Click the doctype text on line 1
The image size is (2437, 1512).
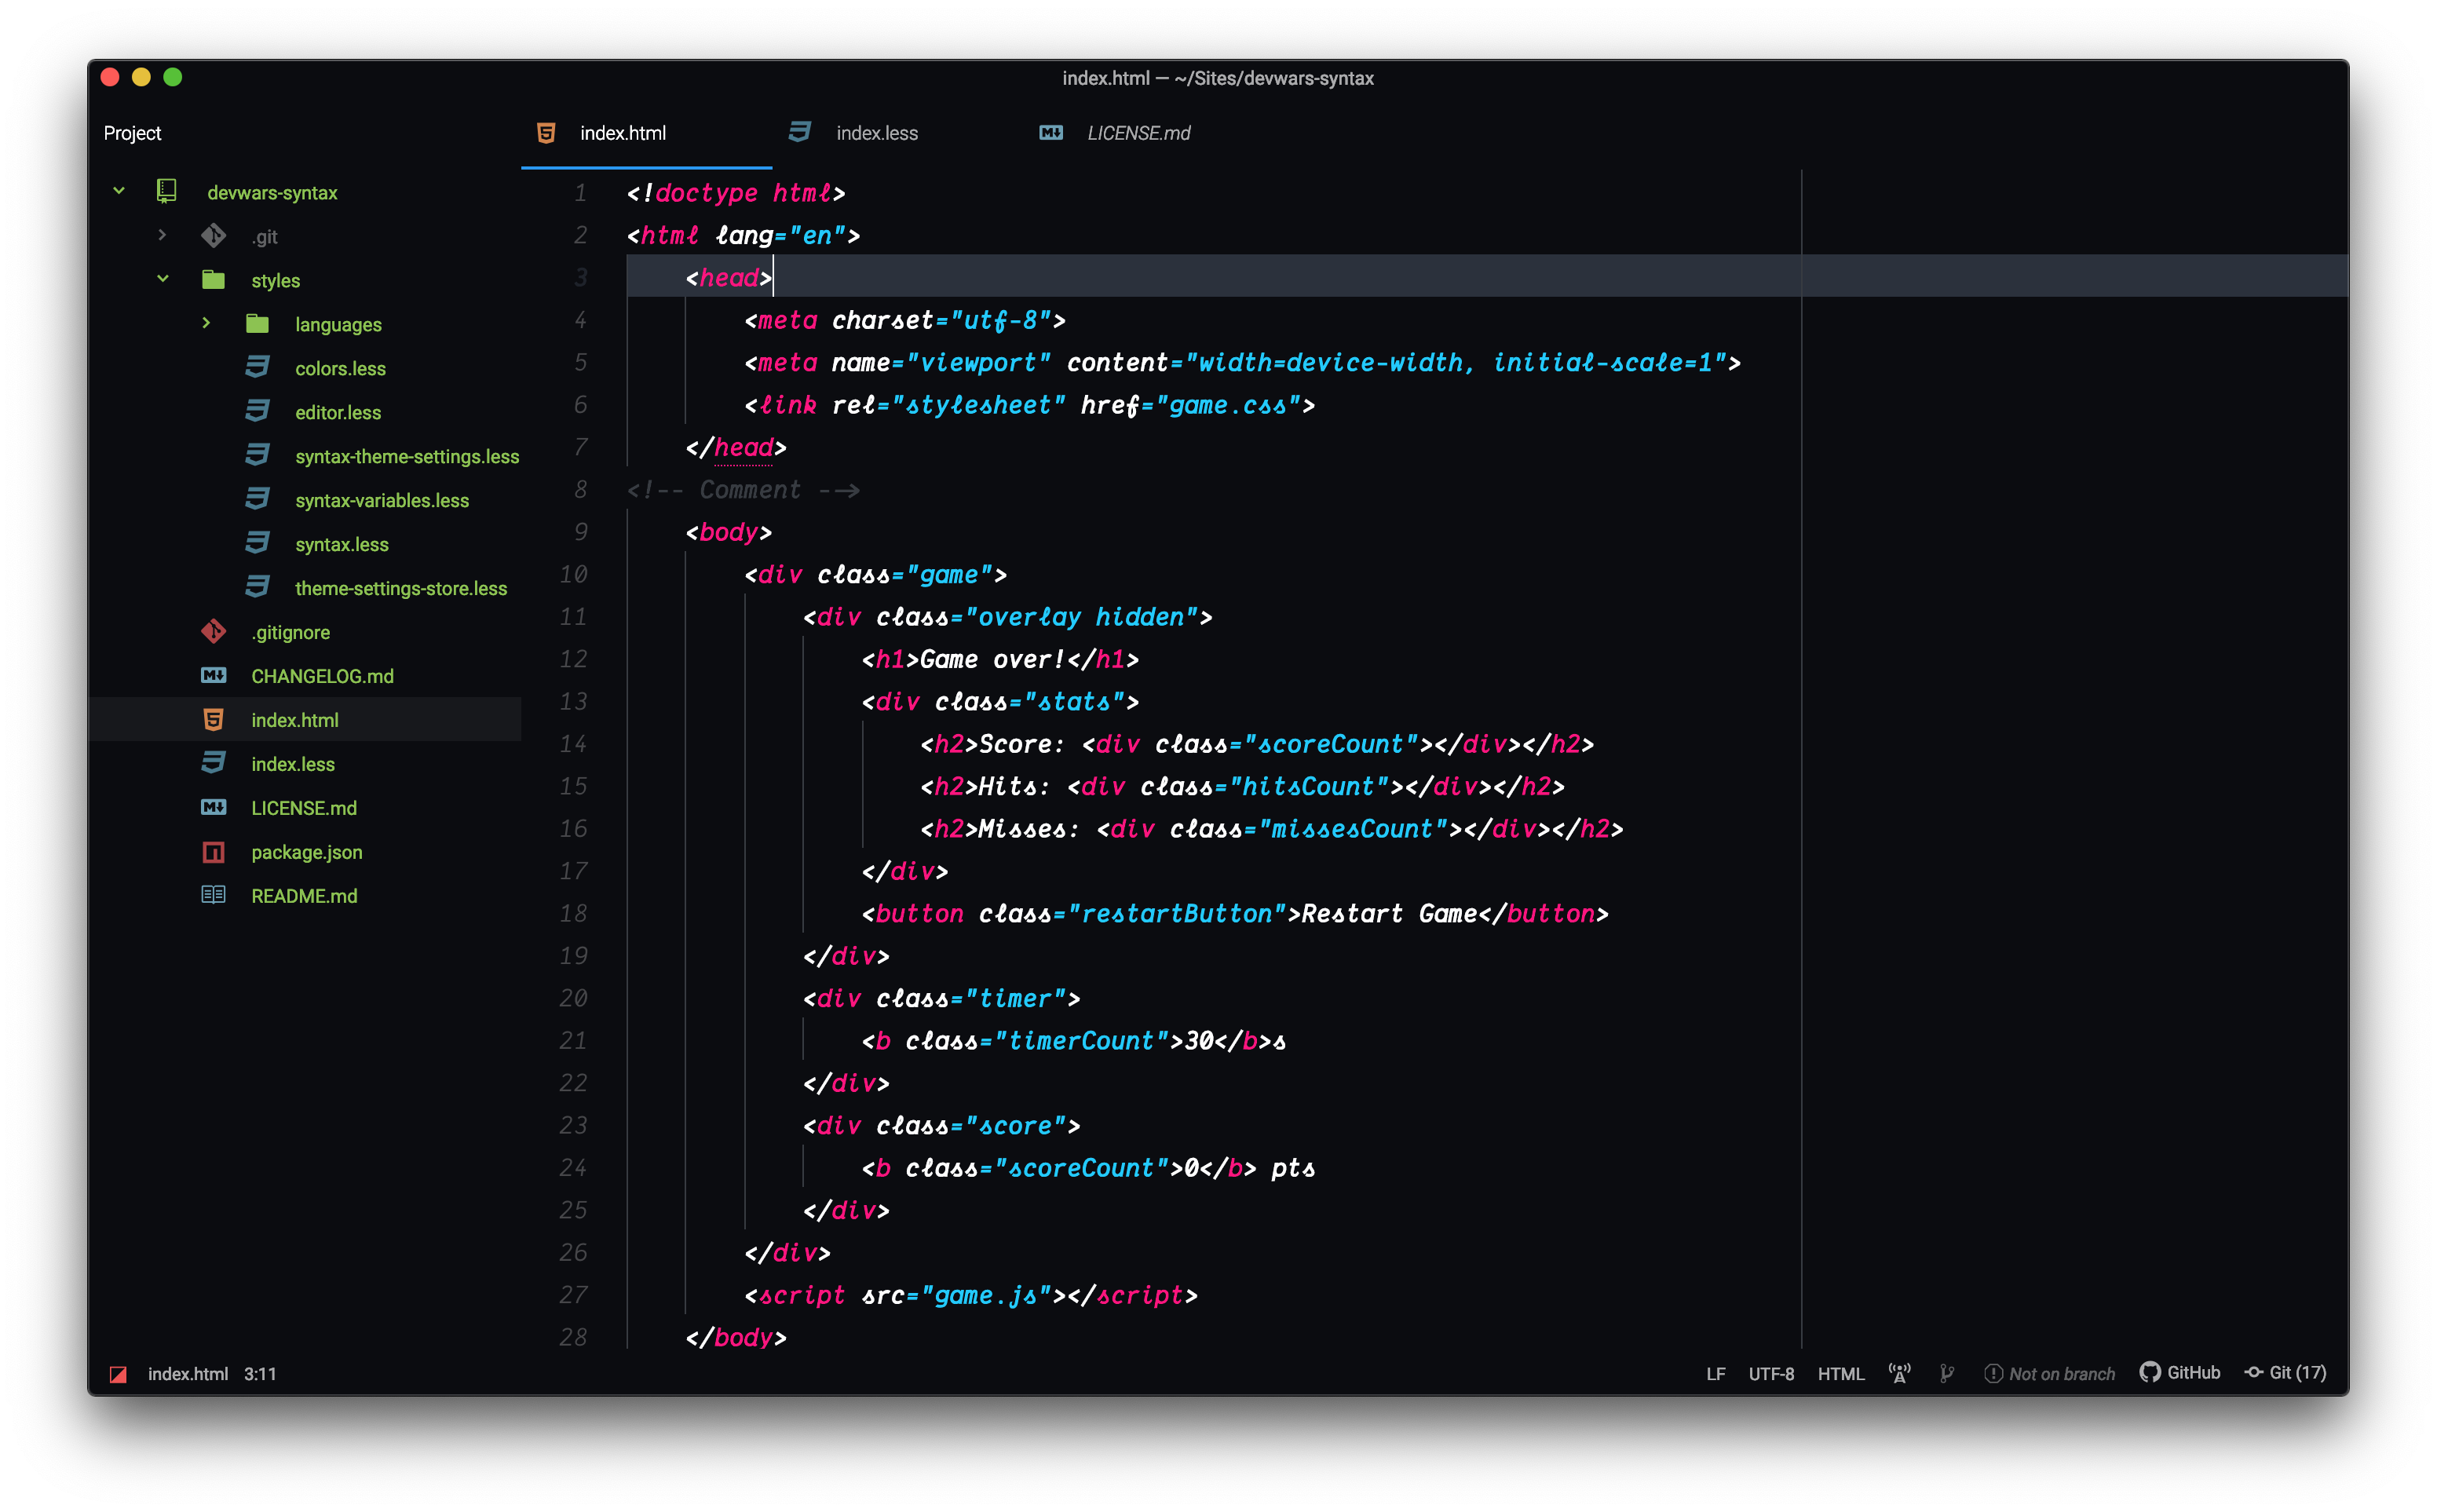(x=706, y=193)
